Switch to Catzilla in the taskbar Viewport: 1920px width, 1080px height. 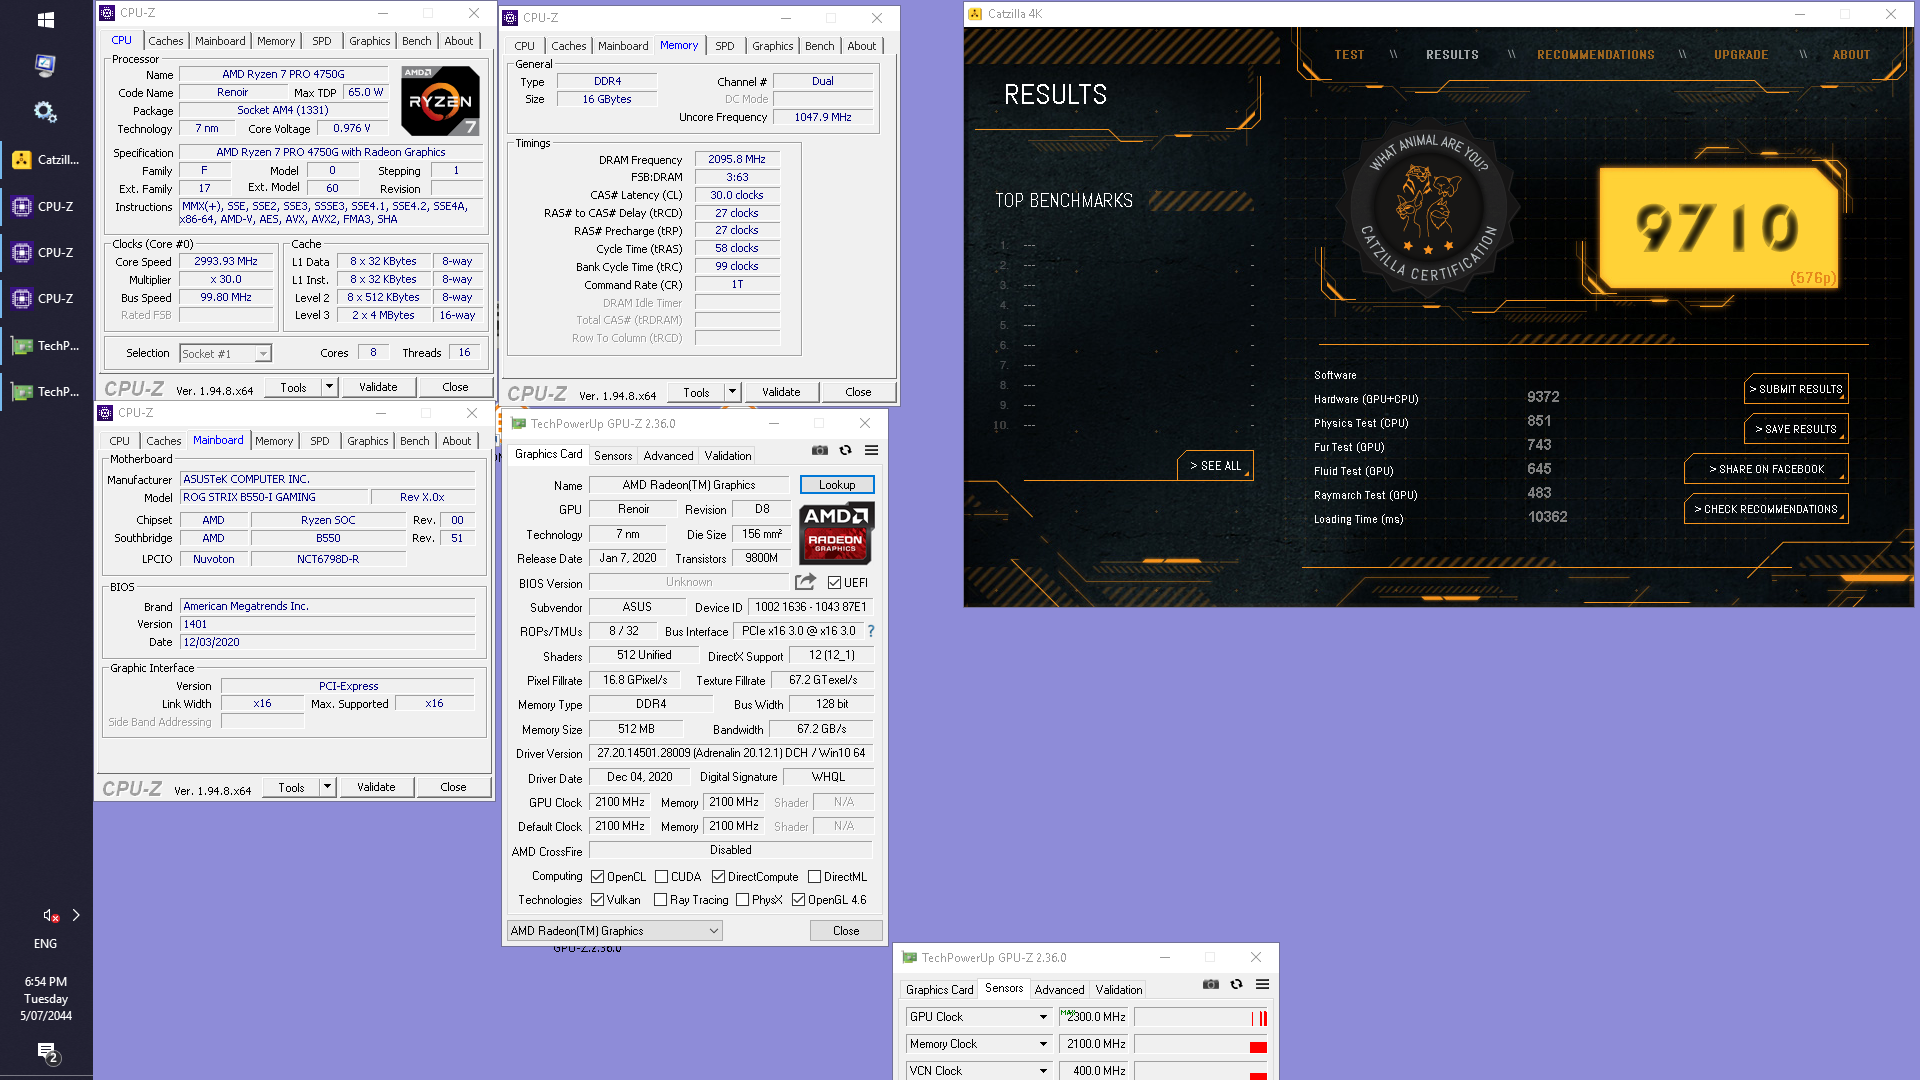[46, 160]
